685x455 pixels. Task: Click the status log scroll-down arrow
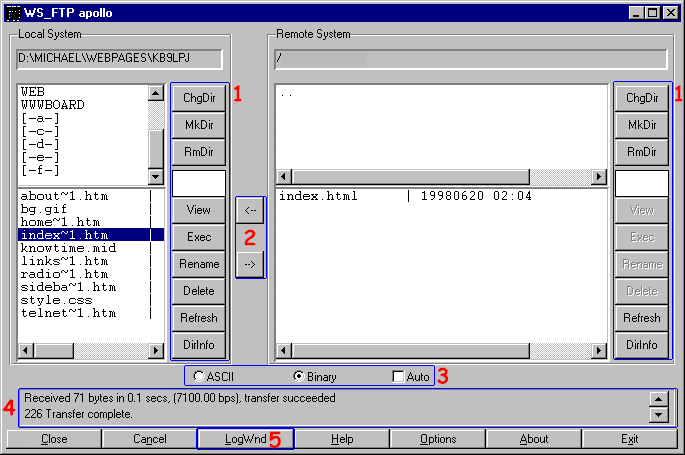pos(658,414)
